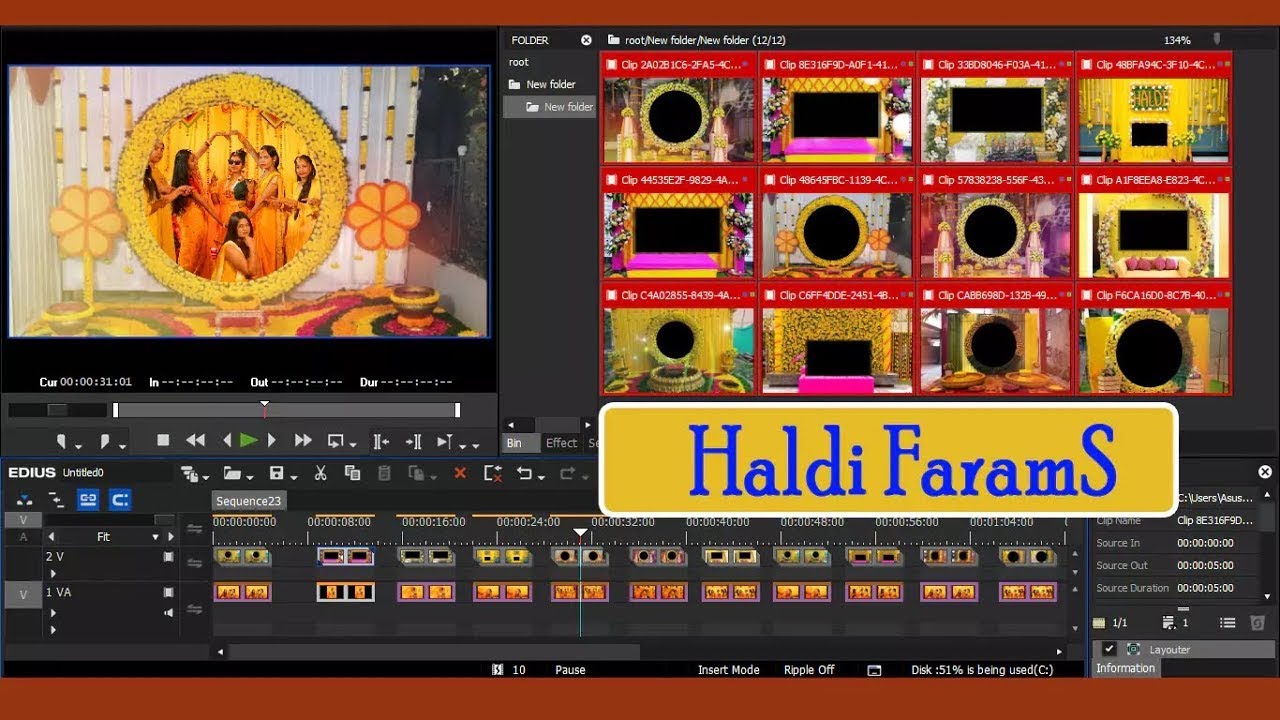Select thumbnail Clip 2A02B1C6-2FA5-4C

(x=680, y=107)
